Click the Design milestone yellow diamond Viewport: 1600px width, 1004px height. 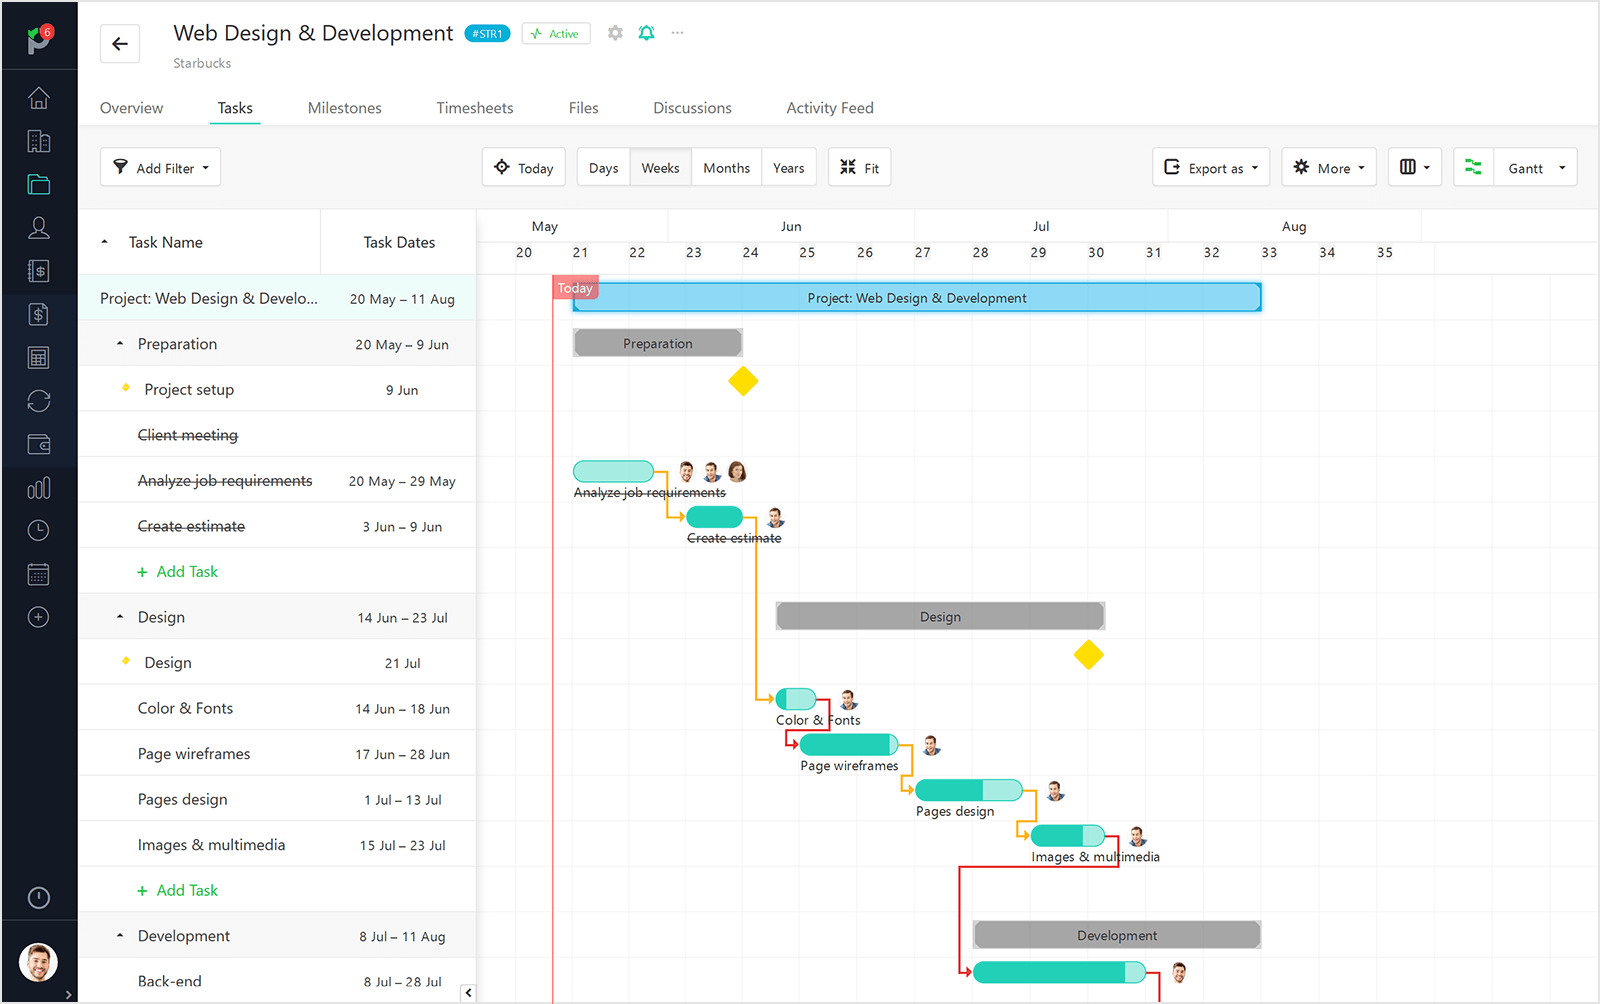tap(1089, 655)
